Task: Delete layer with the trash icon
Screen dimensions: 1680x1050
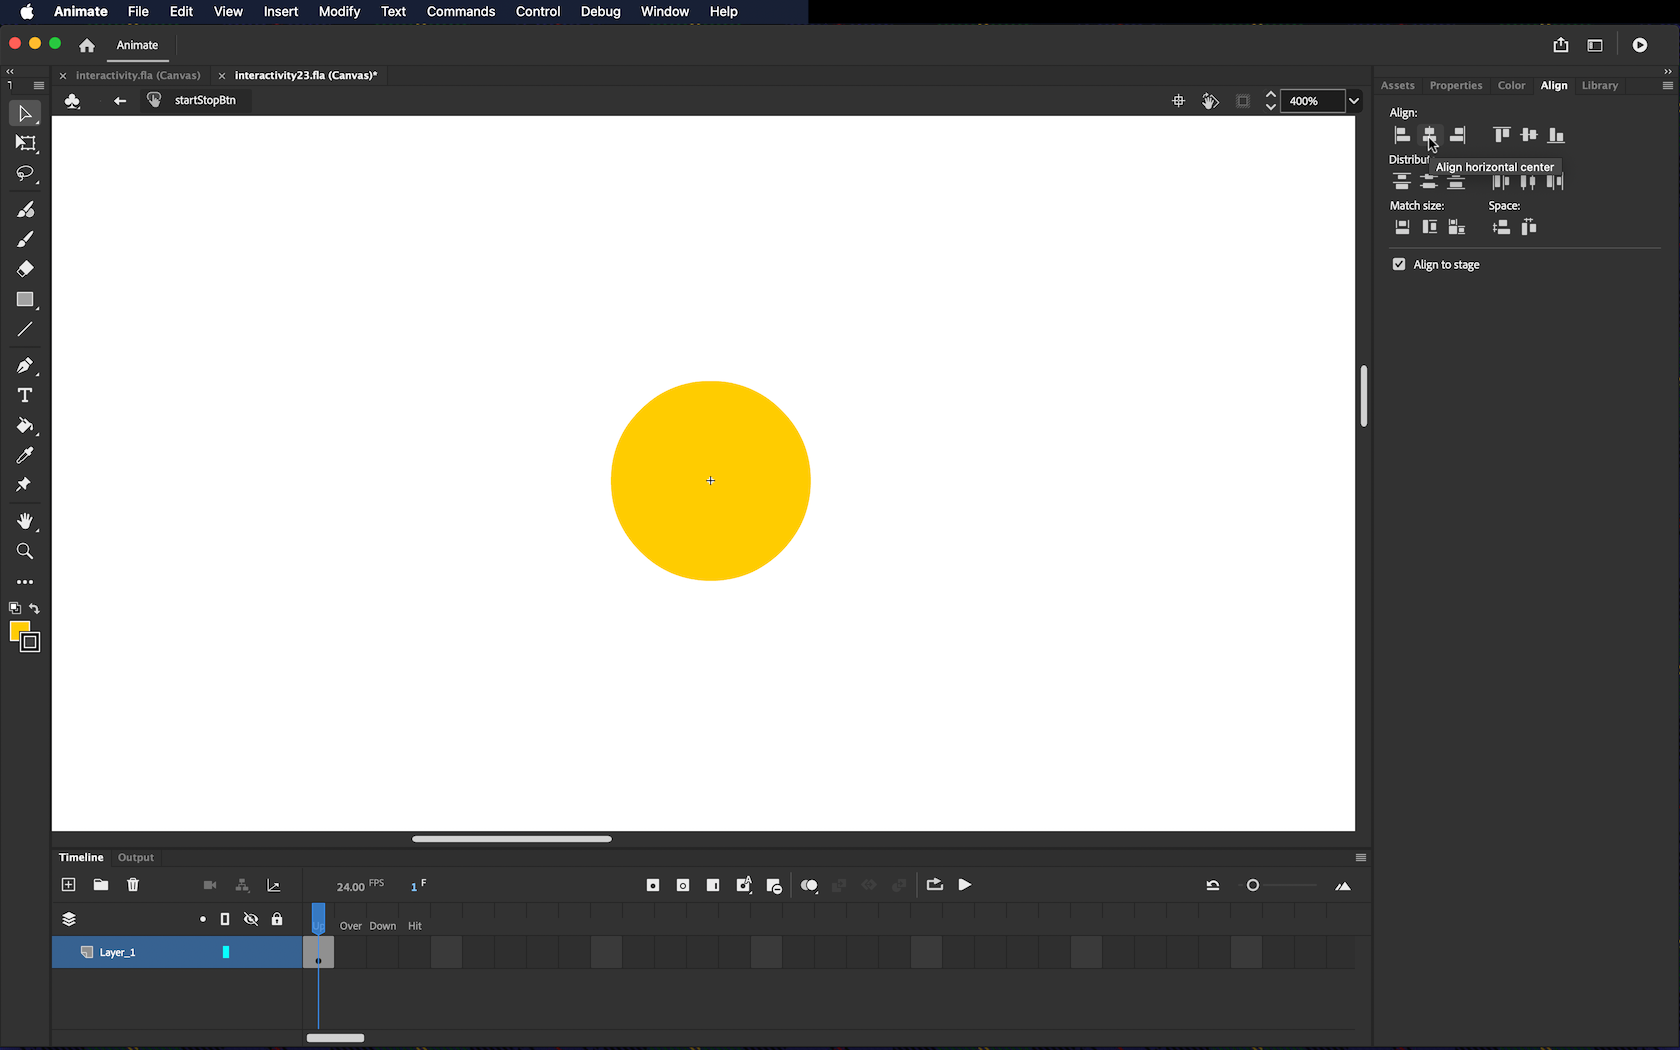Action: (x=133, y=885)
